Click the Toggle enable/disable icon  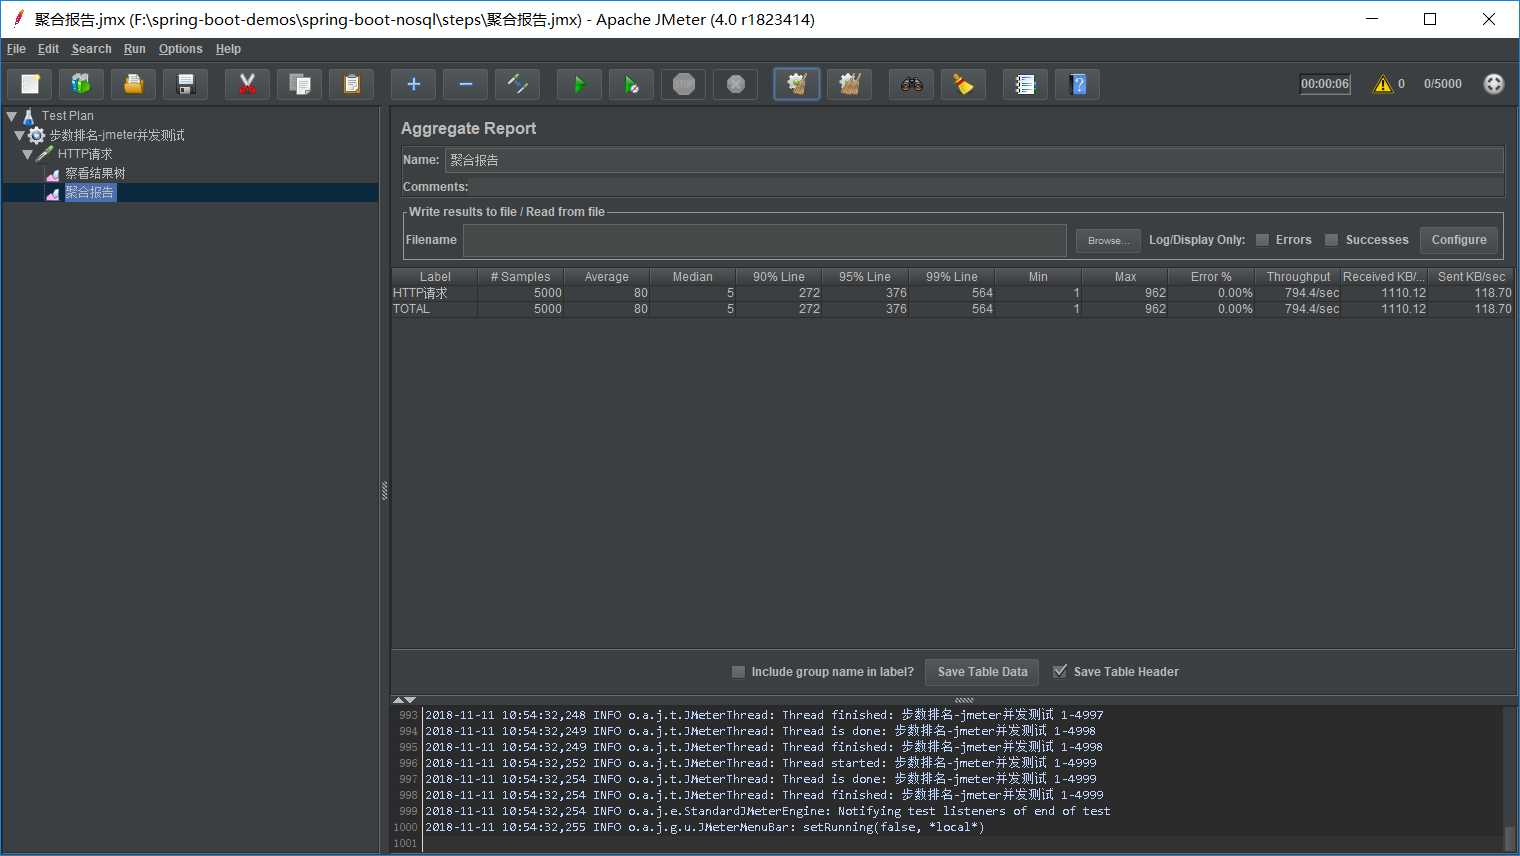[517, 84]
